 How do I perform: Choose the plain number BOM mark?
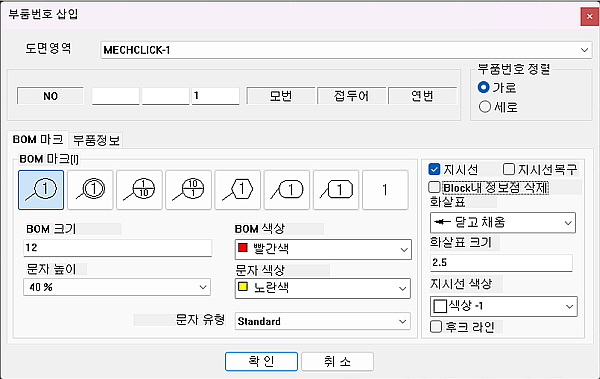click(385, 190)
